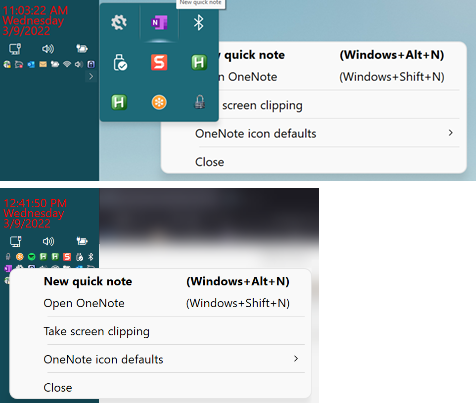Click the padlock icon in the overflow flyout
Viewport: 476px width, 403px height.
[x=199, y=102]
